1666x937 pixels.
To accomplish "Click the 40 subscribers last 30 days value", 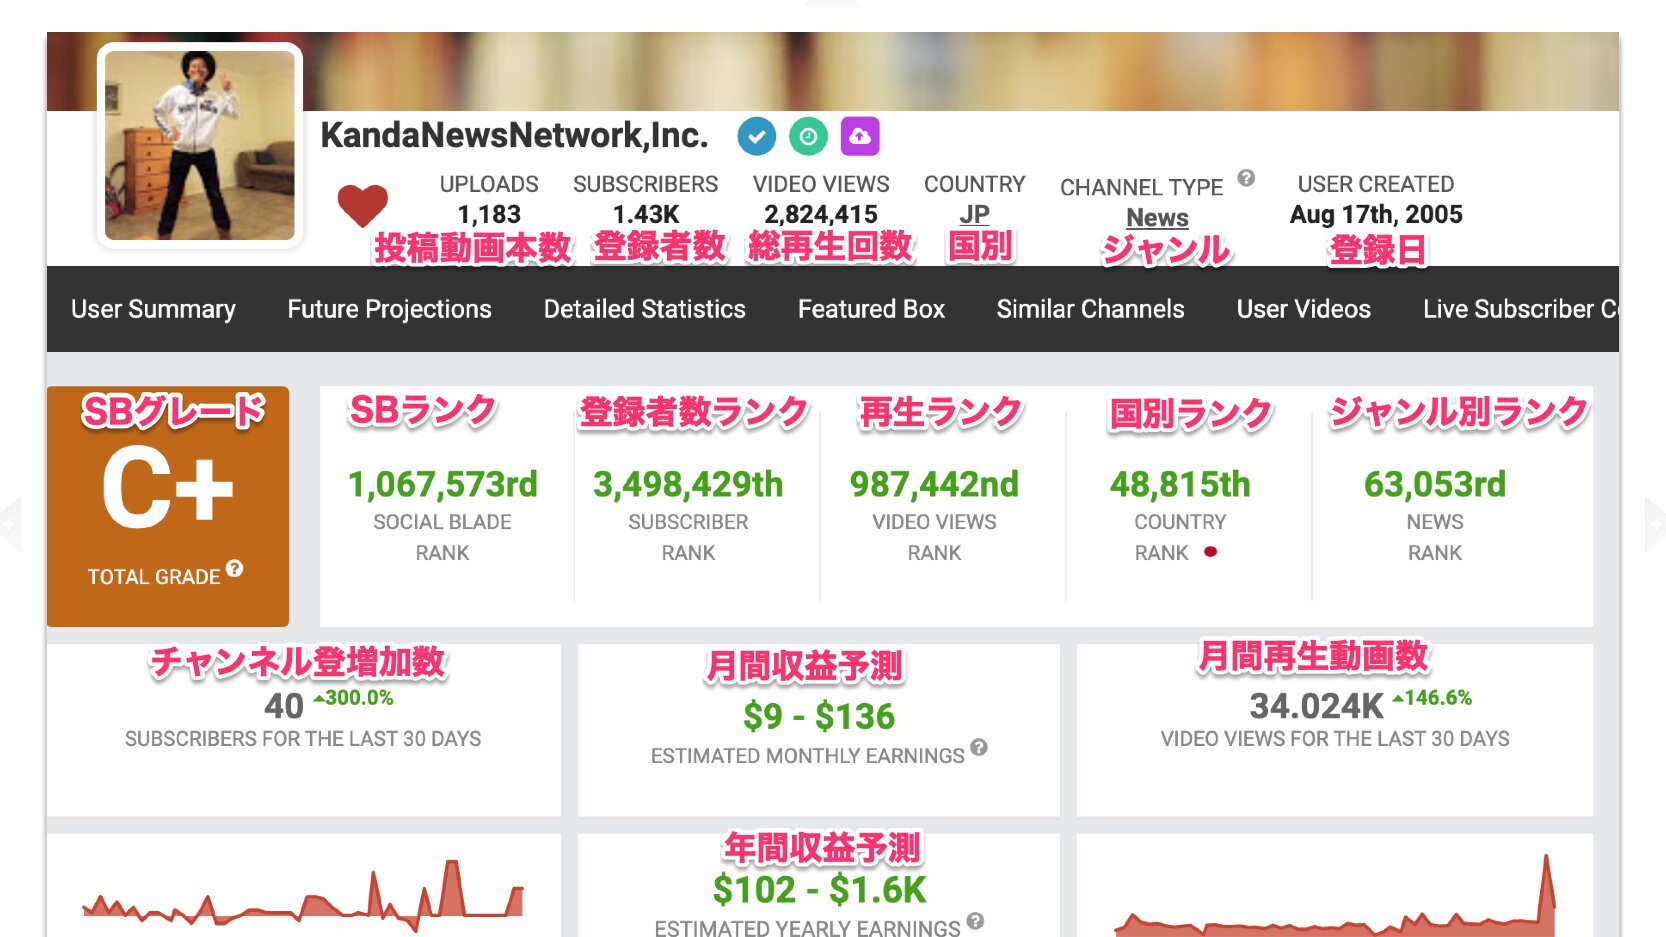I will 284,706.
